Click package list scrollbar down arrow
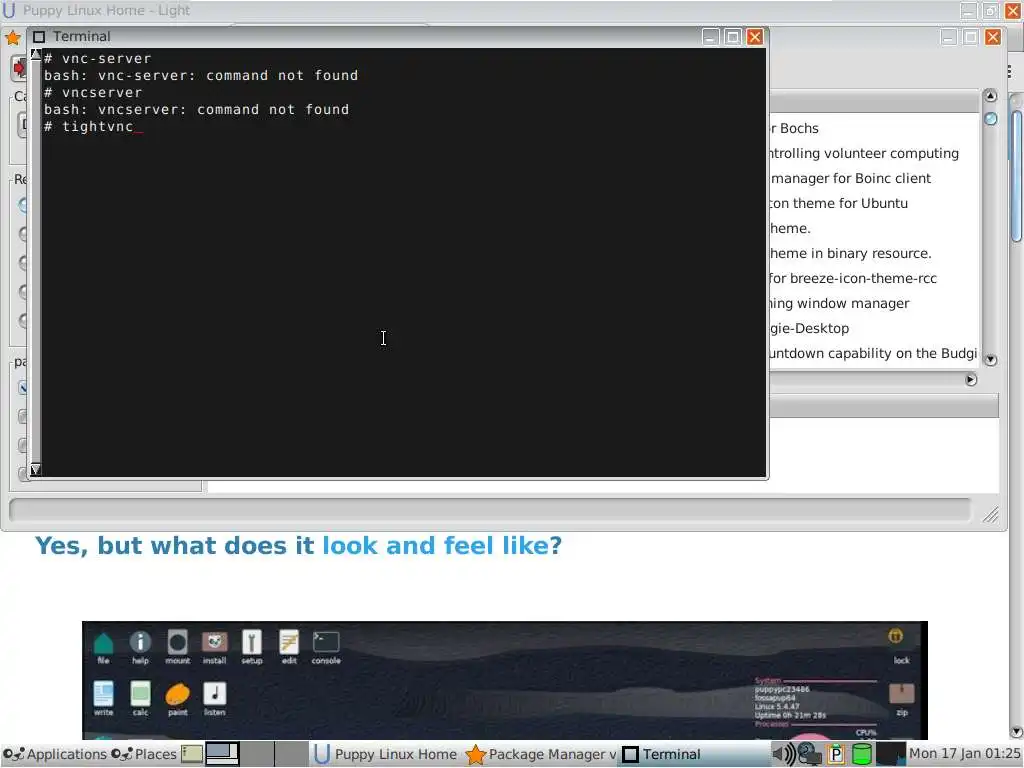Screen dimensions: 1024x768 (991, 360)
